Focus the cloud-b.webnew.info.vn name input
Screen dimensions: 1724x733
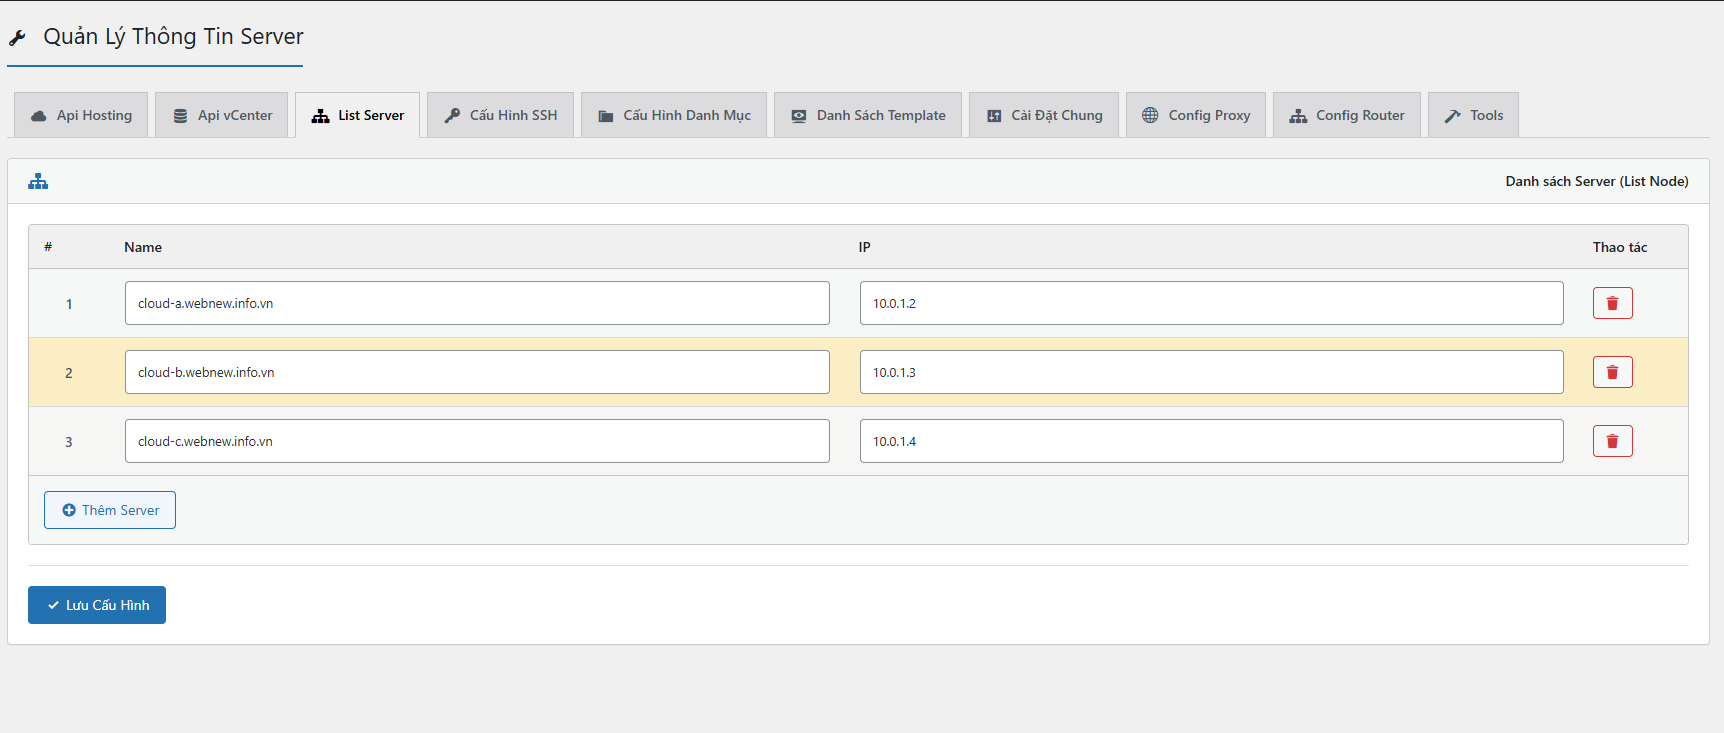(477, 372)
